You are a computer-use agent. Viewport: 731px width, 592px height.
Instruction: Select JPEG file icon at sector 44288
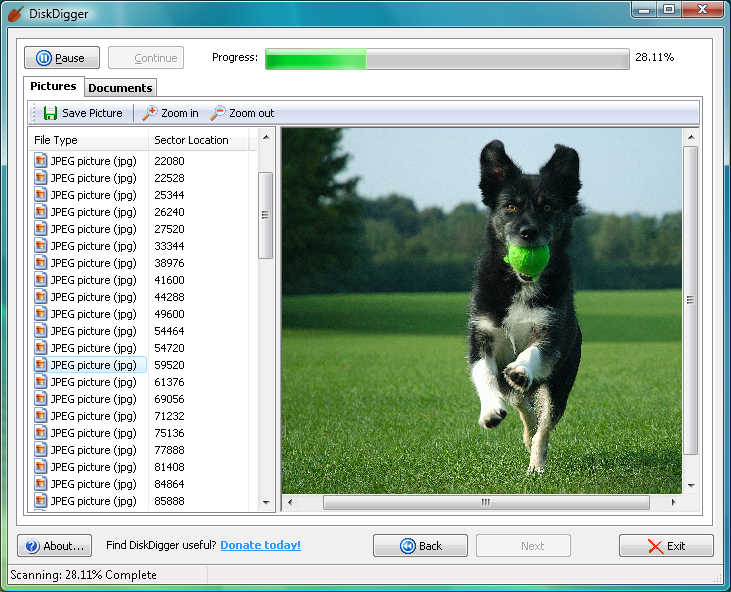click(41, 297)
